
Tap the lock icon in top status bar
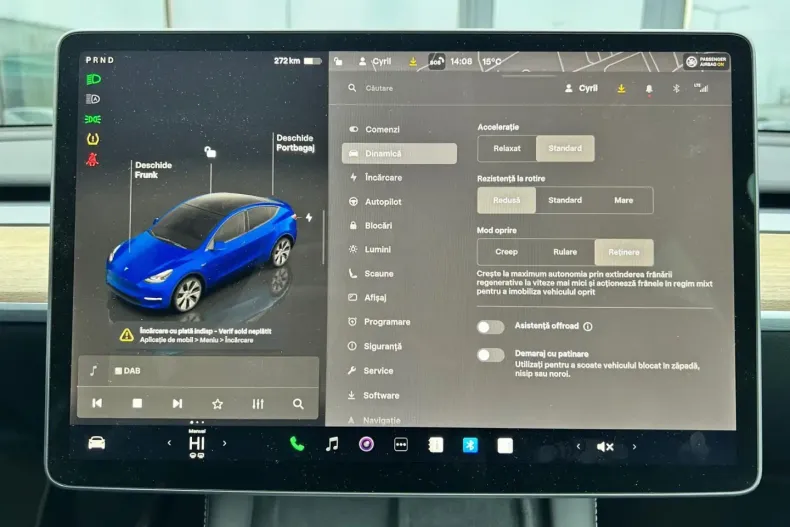(x=338, y=61)
